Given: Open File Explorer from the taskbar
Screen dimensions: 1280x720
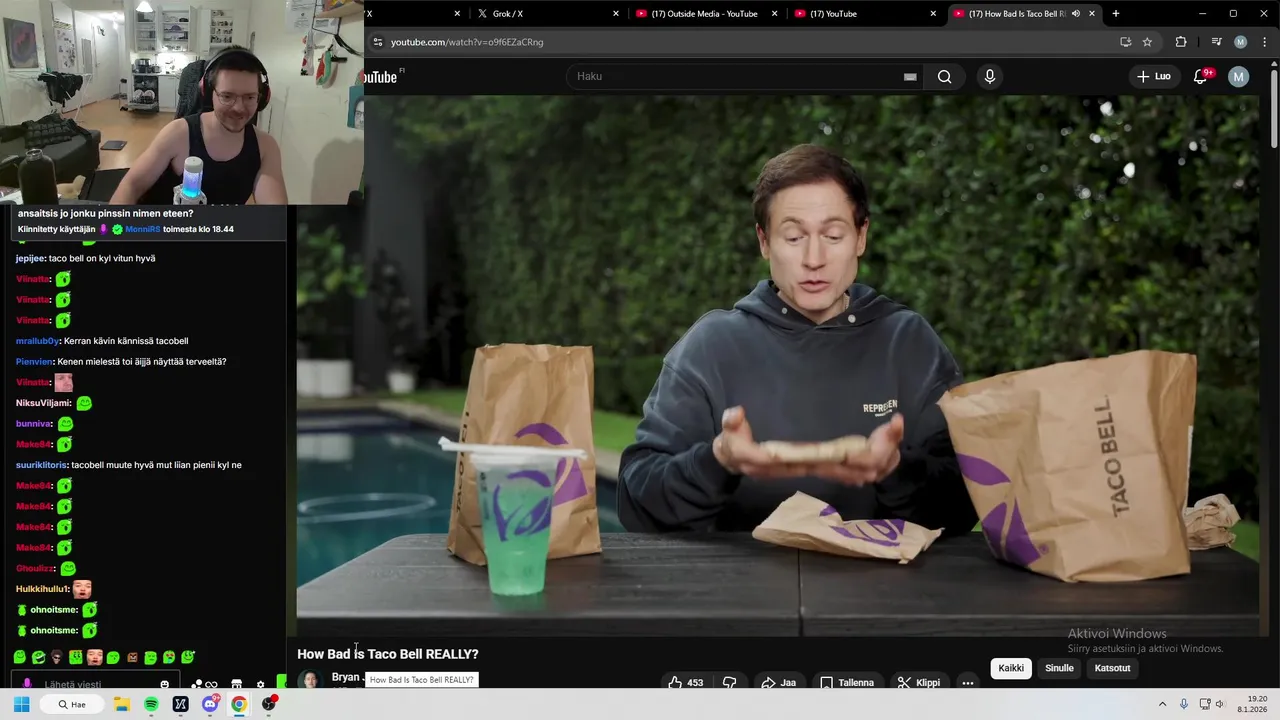Looking at the screenshot, I should click(121, 704).
